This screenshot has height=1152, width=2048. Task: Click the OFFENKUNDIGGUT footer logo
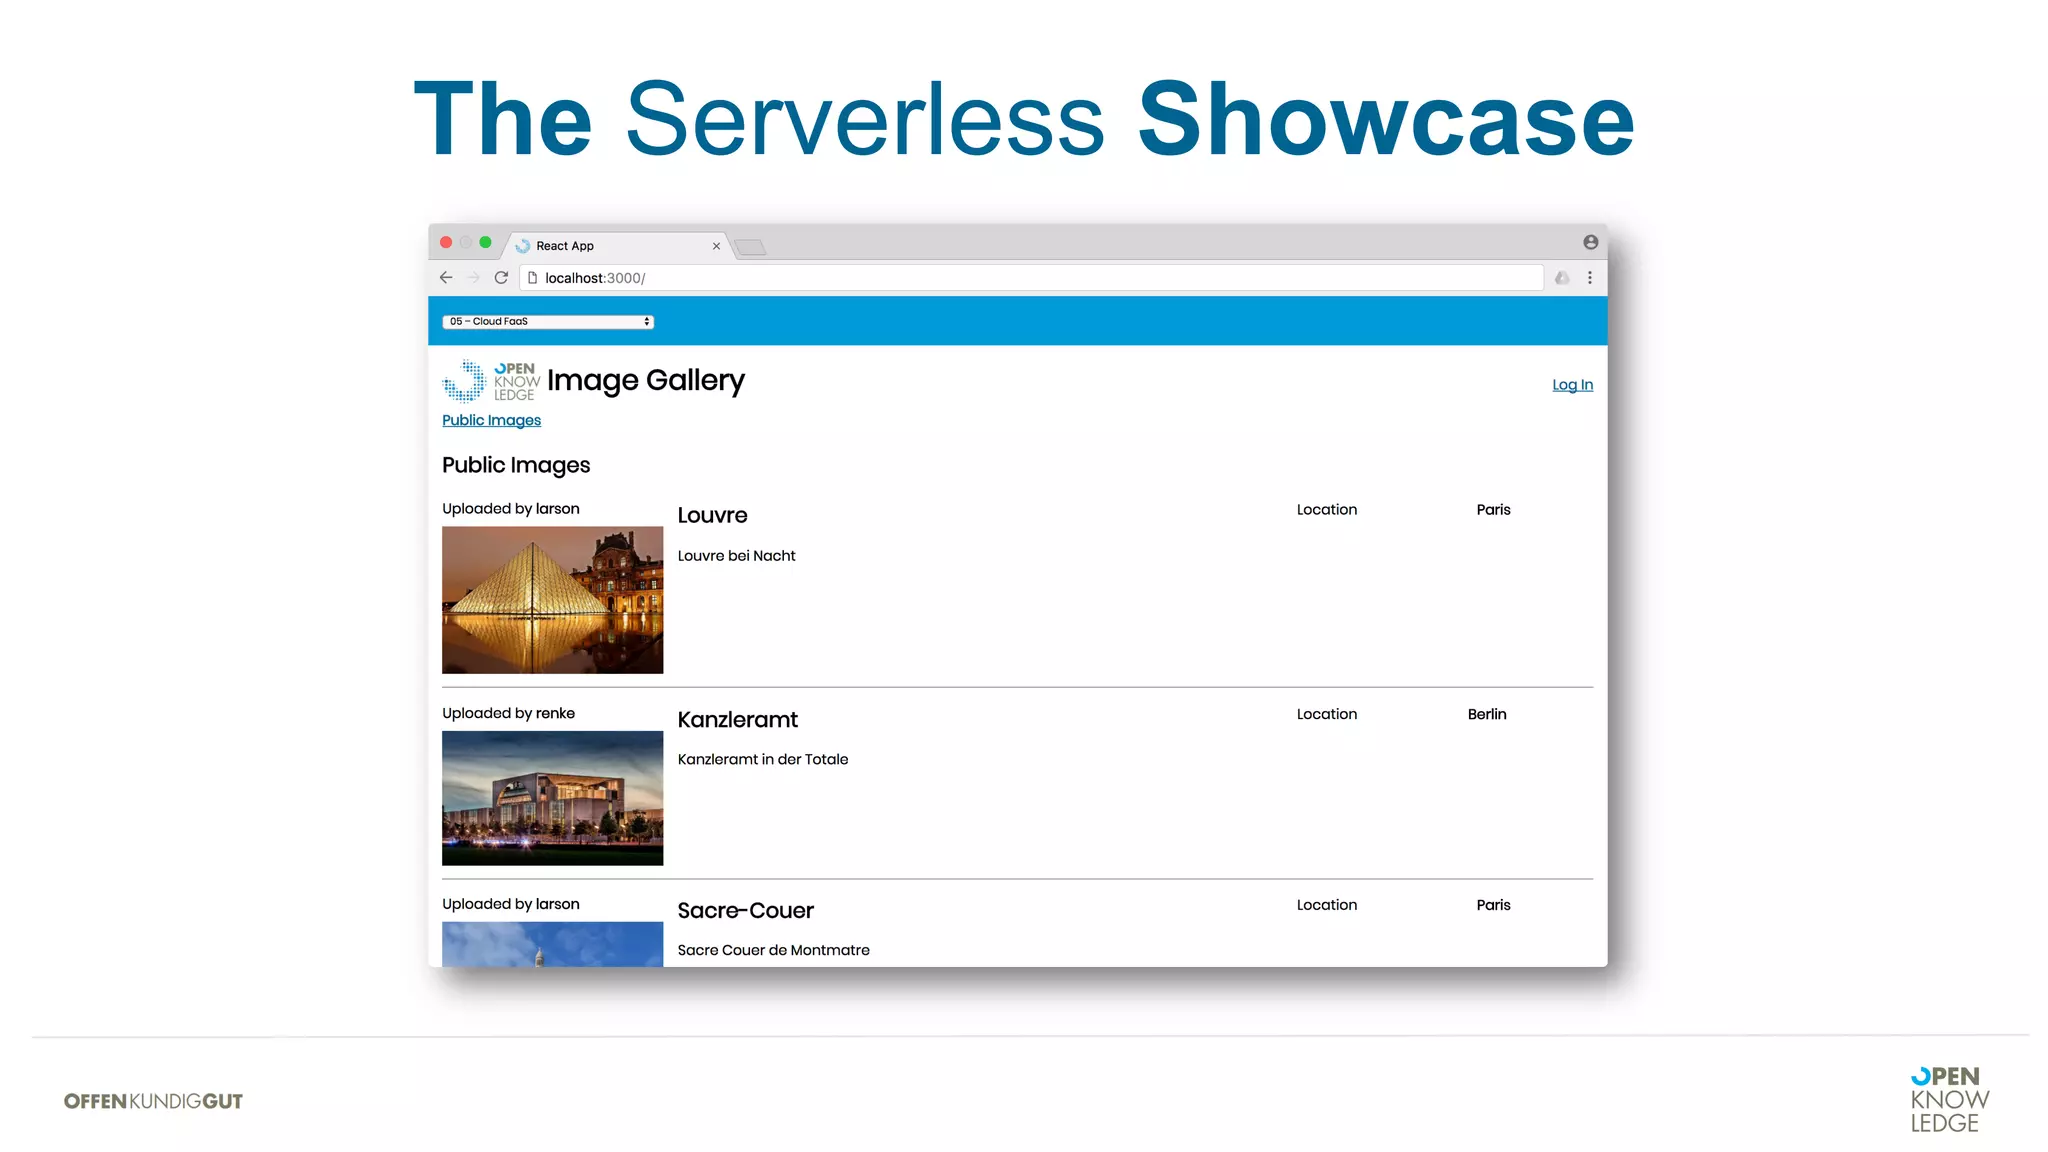tap(153, 1101)
